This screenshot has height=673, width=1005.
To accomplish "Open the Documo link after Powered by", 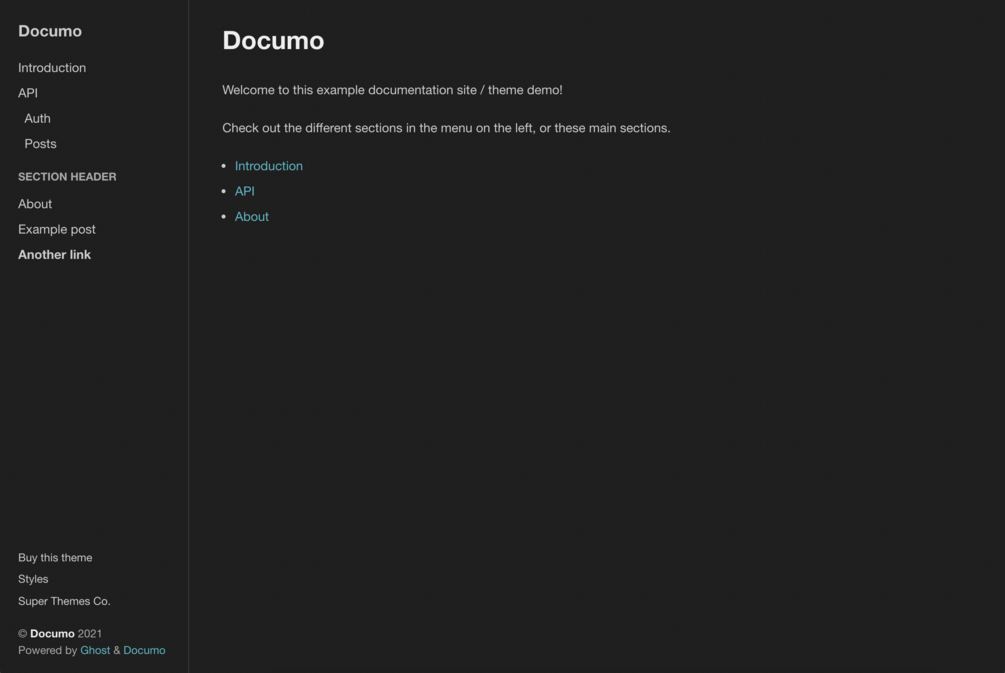I will click(144, 650).
